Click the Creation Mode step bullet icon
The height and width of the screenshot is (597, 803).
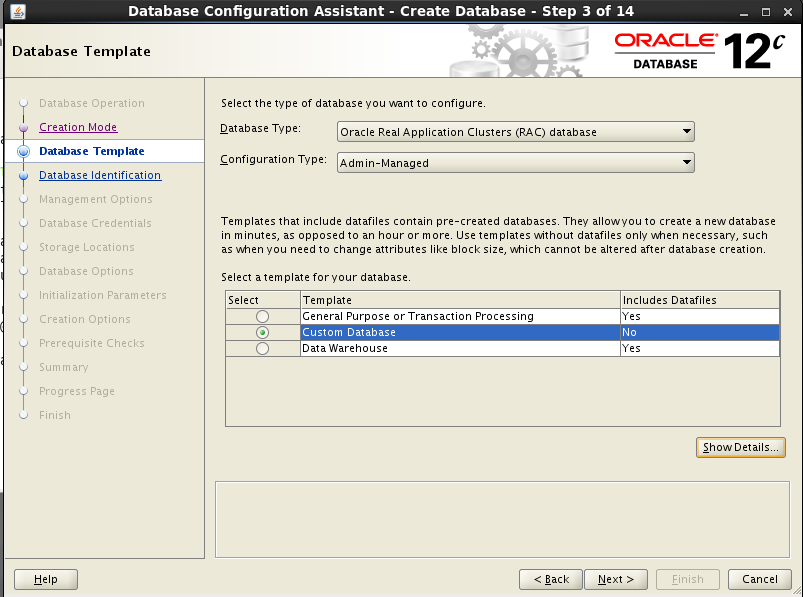pyautogui.click(x=23, y=127)
